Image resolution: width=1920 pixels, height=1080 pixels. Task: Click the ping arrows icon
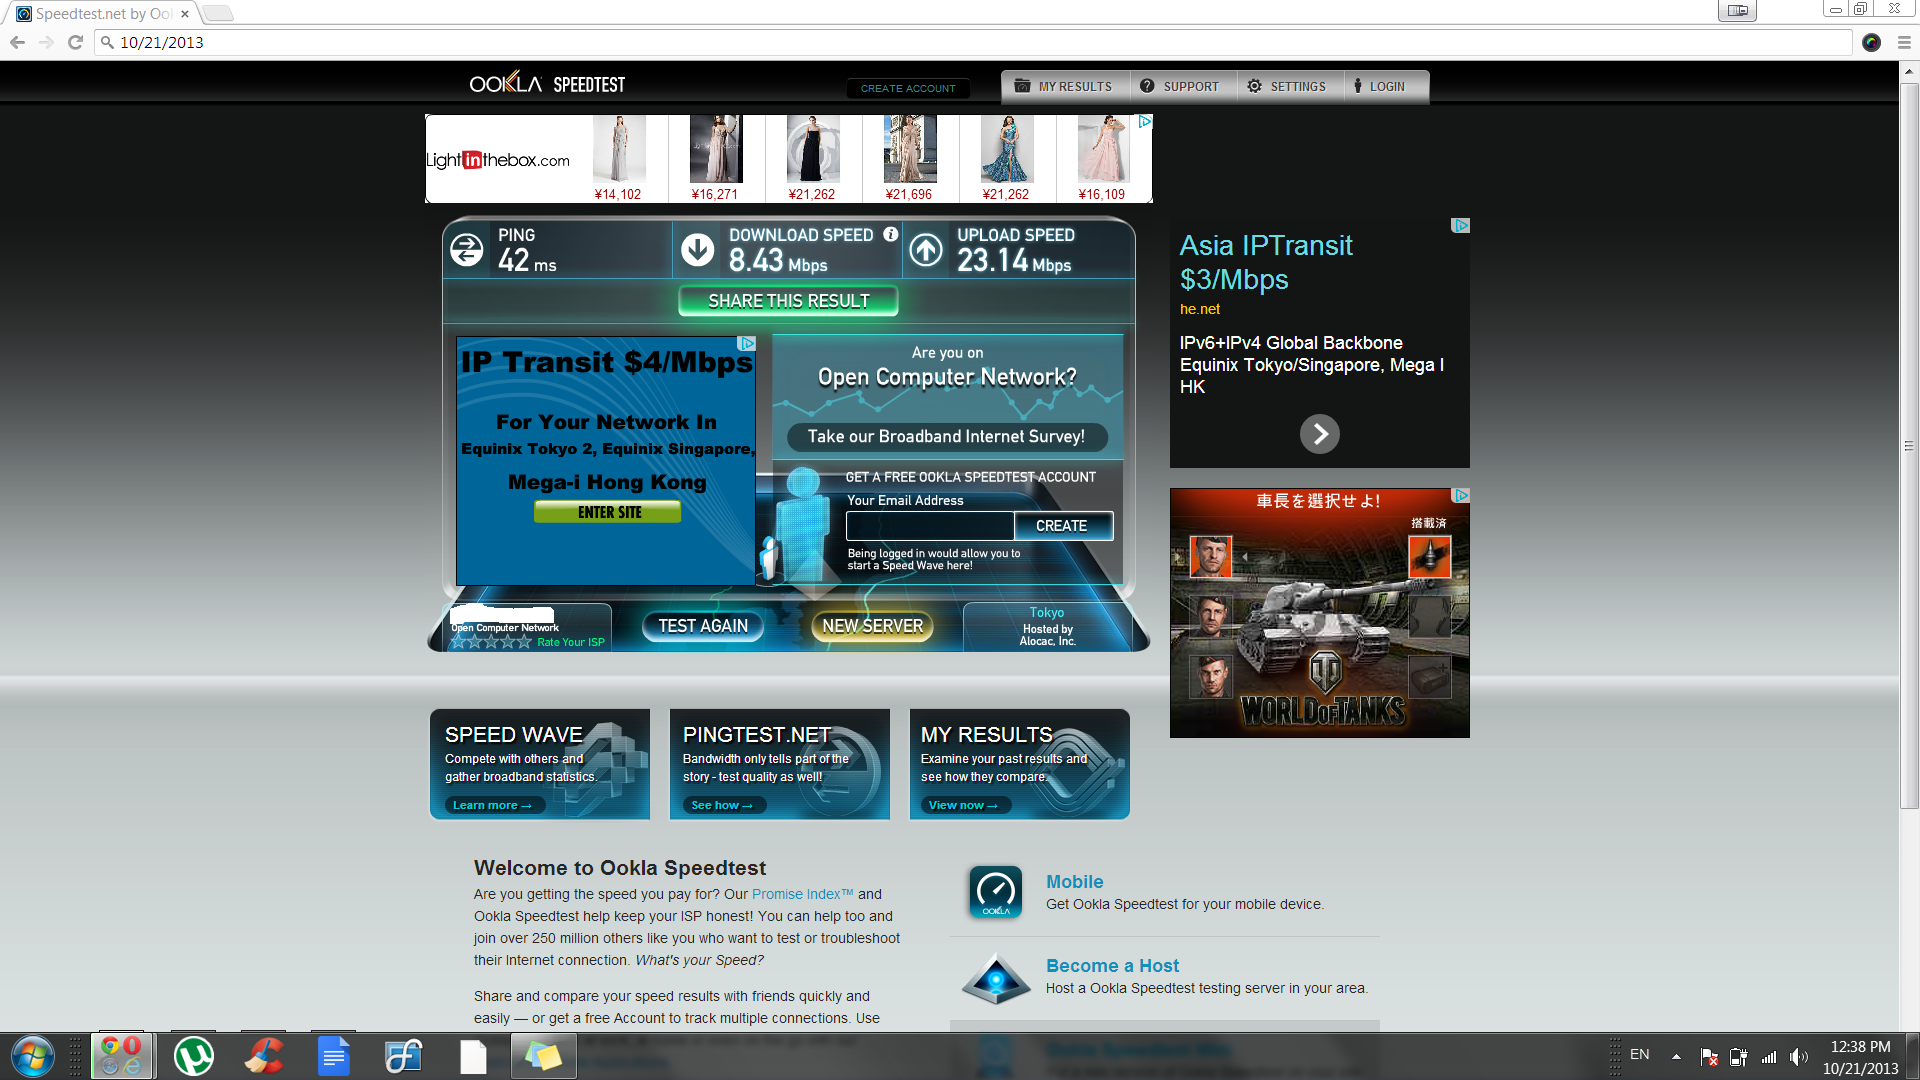click(x=466, y=249)
